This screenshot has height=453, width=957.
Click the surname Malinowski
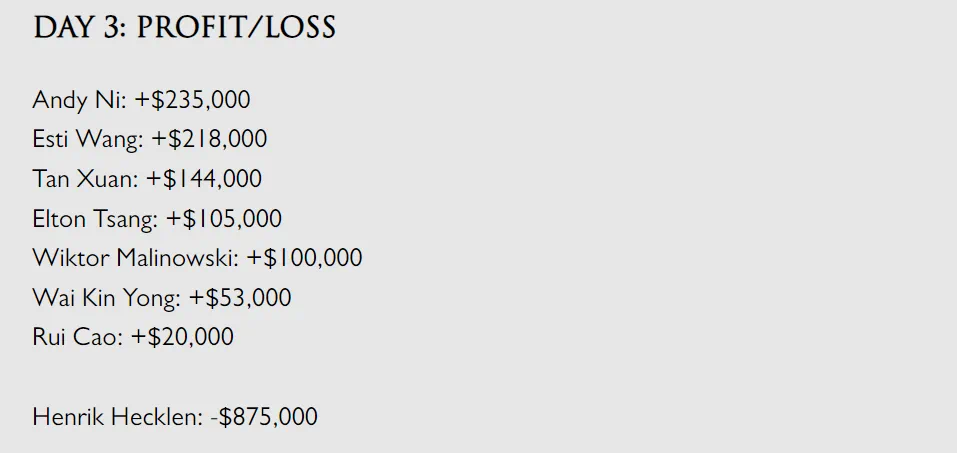pos(178,257)
